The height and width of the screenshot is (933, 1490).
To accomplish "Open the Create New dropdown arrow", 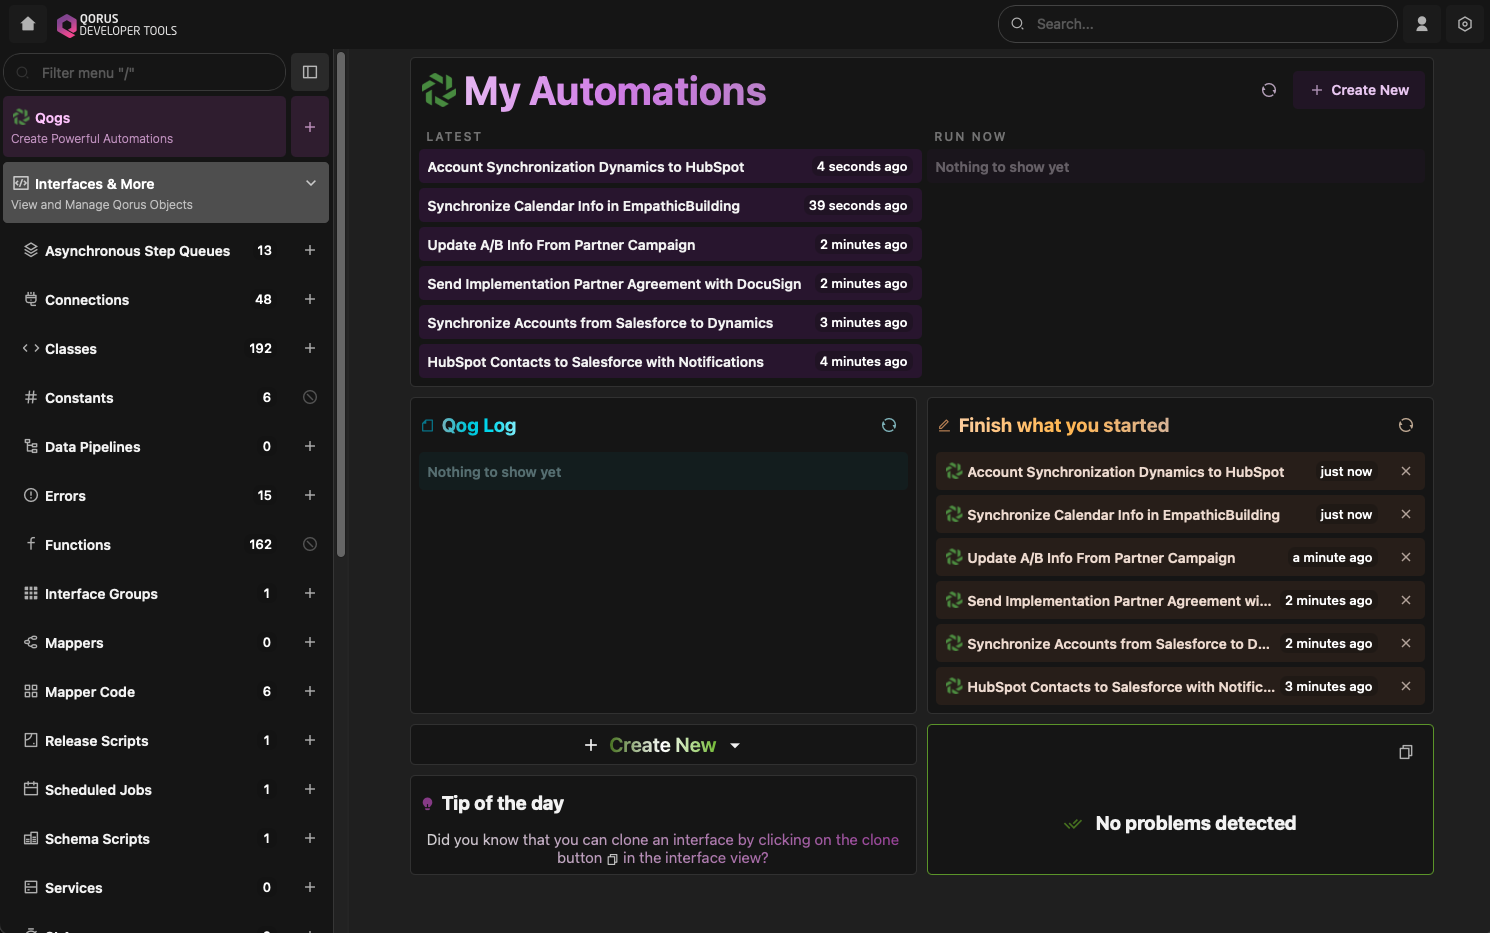I will [735, 745].
